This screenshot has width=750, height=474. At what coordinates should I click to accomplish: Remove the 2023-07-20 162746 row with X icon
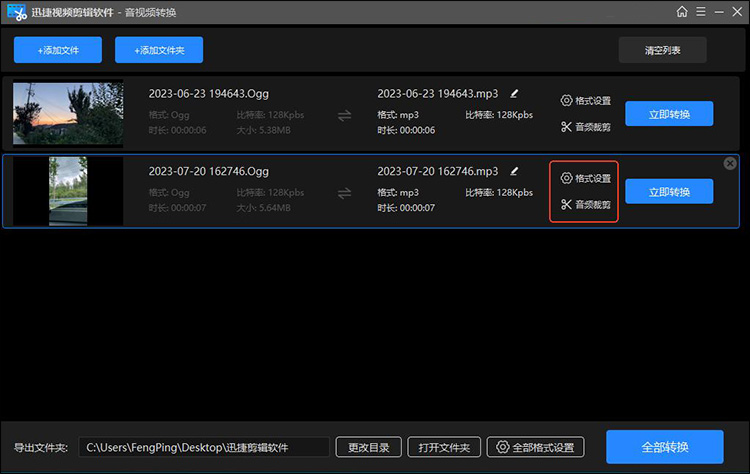pos(730,164)
